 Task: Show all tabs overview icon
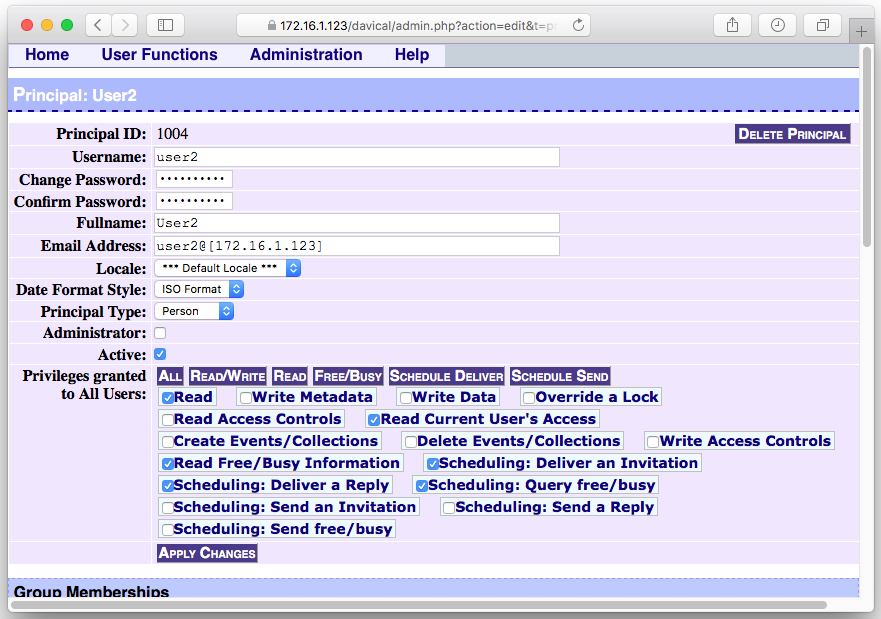click(823, 25)
